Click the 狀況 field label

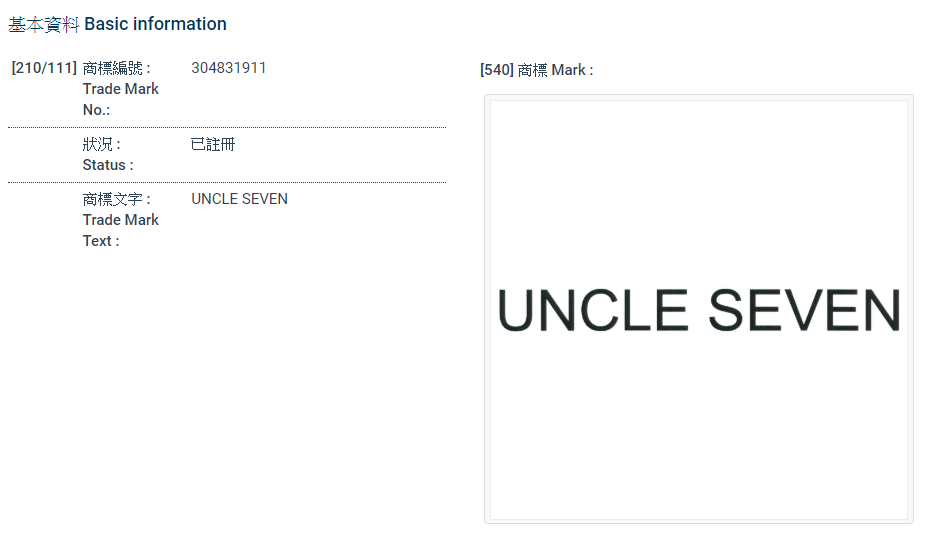101,144
